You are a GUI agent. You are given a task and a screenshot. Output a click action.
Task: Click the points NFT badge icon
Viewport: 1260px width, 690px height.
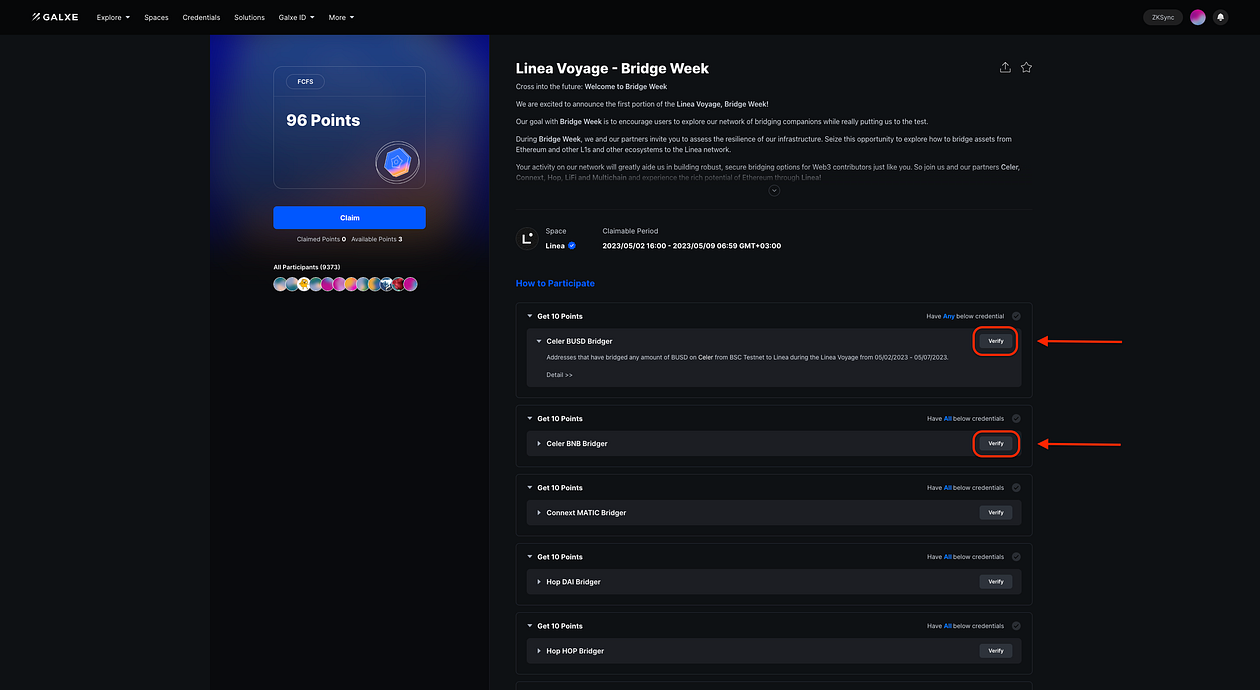point(397,161)
